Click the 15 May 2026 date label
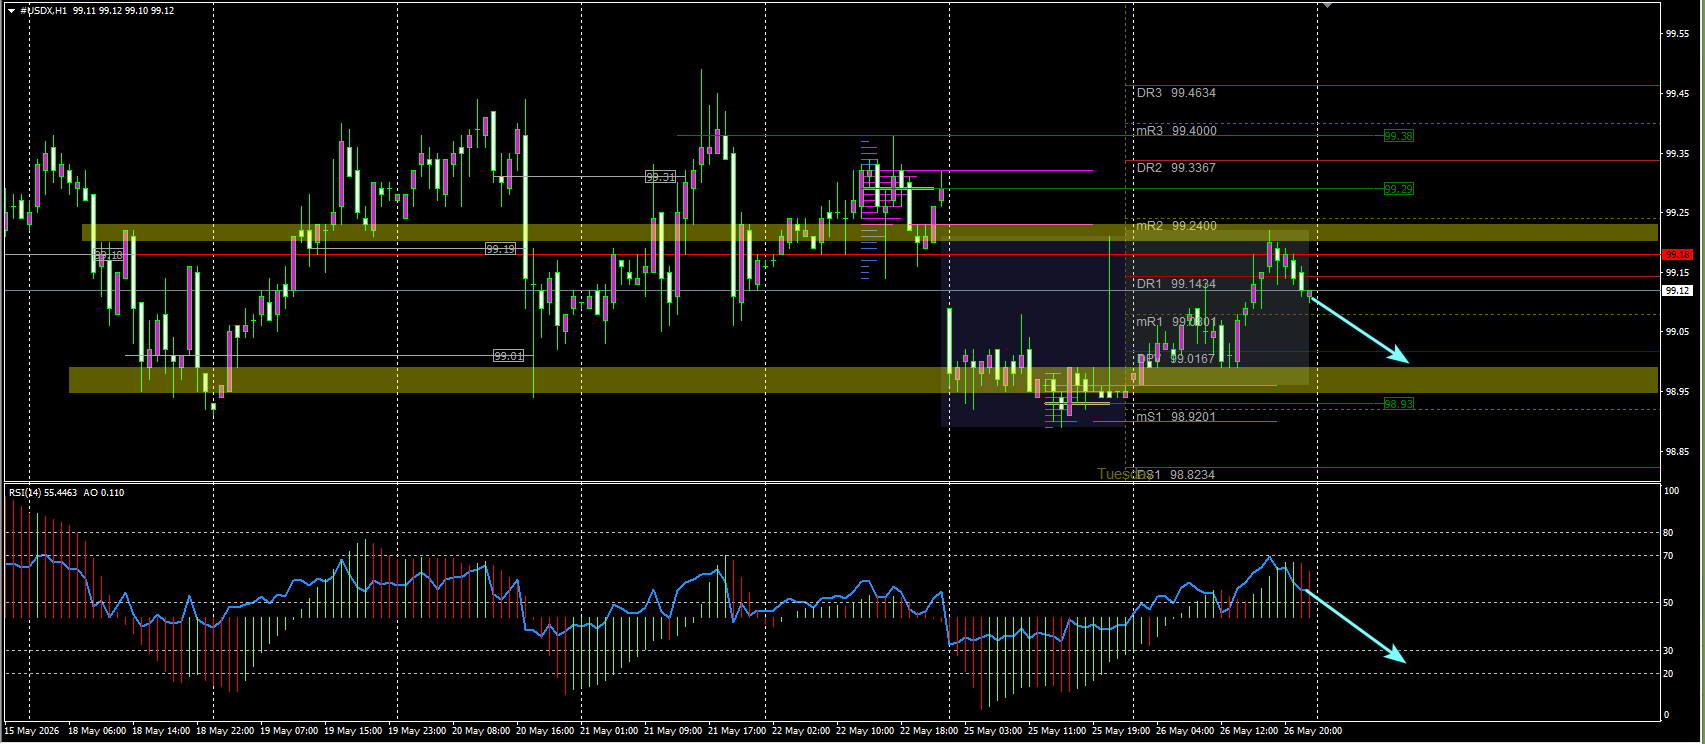The height and width of the screenshot is (744, 1705). 32,731
